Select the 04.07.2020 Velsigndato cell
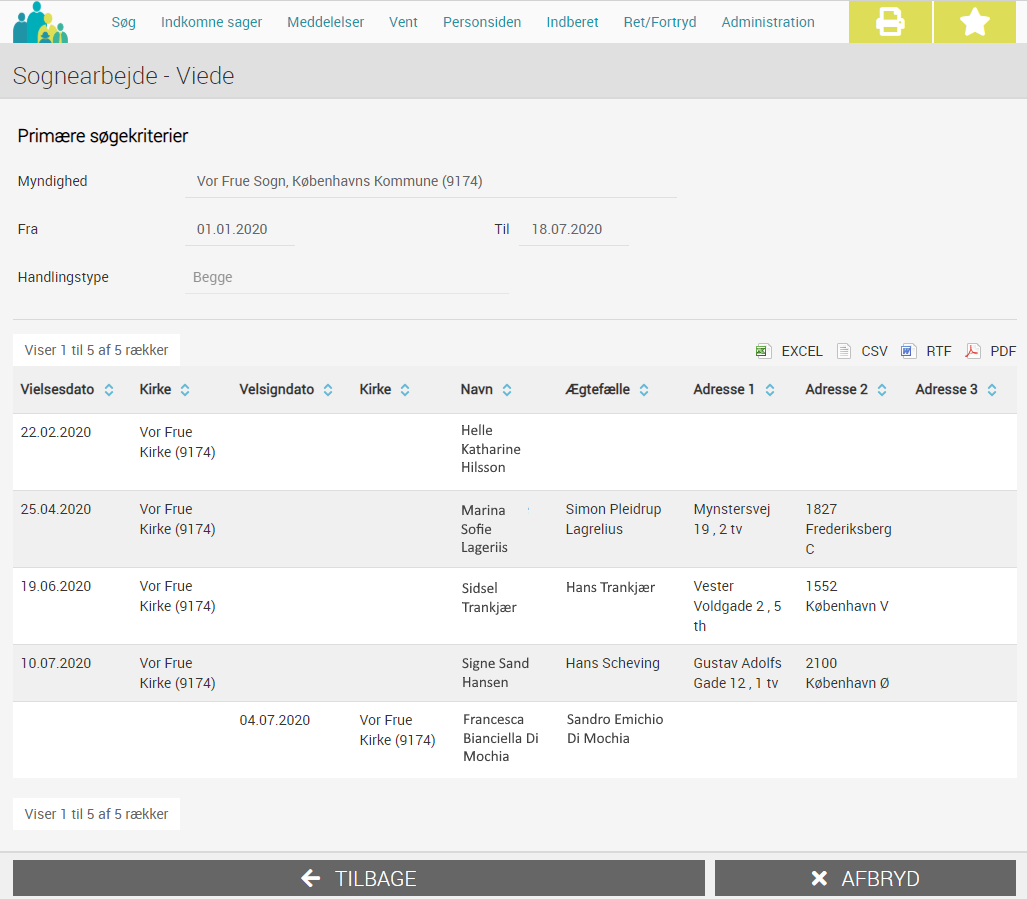 [274, 720]
